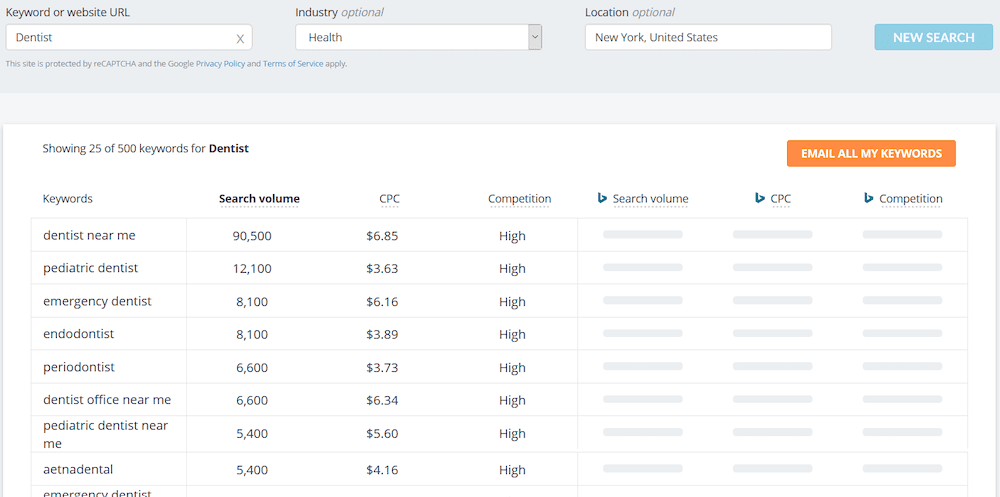
Task: Click the Bing icon beside CPC header
Action: pos(760,198)
